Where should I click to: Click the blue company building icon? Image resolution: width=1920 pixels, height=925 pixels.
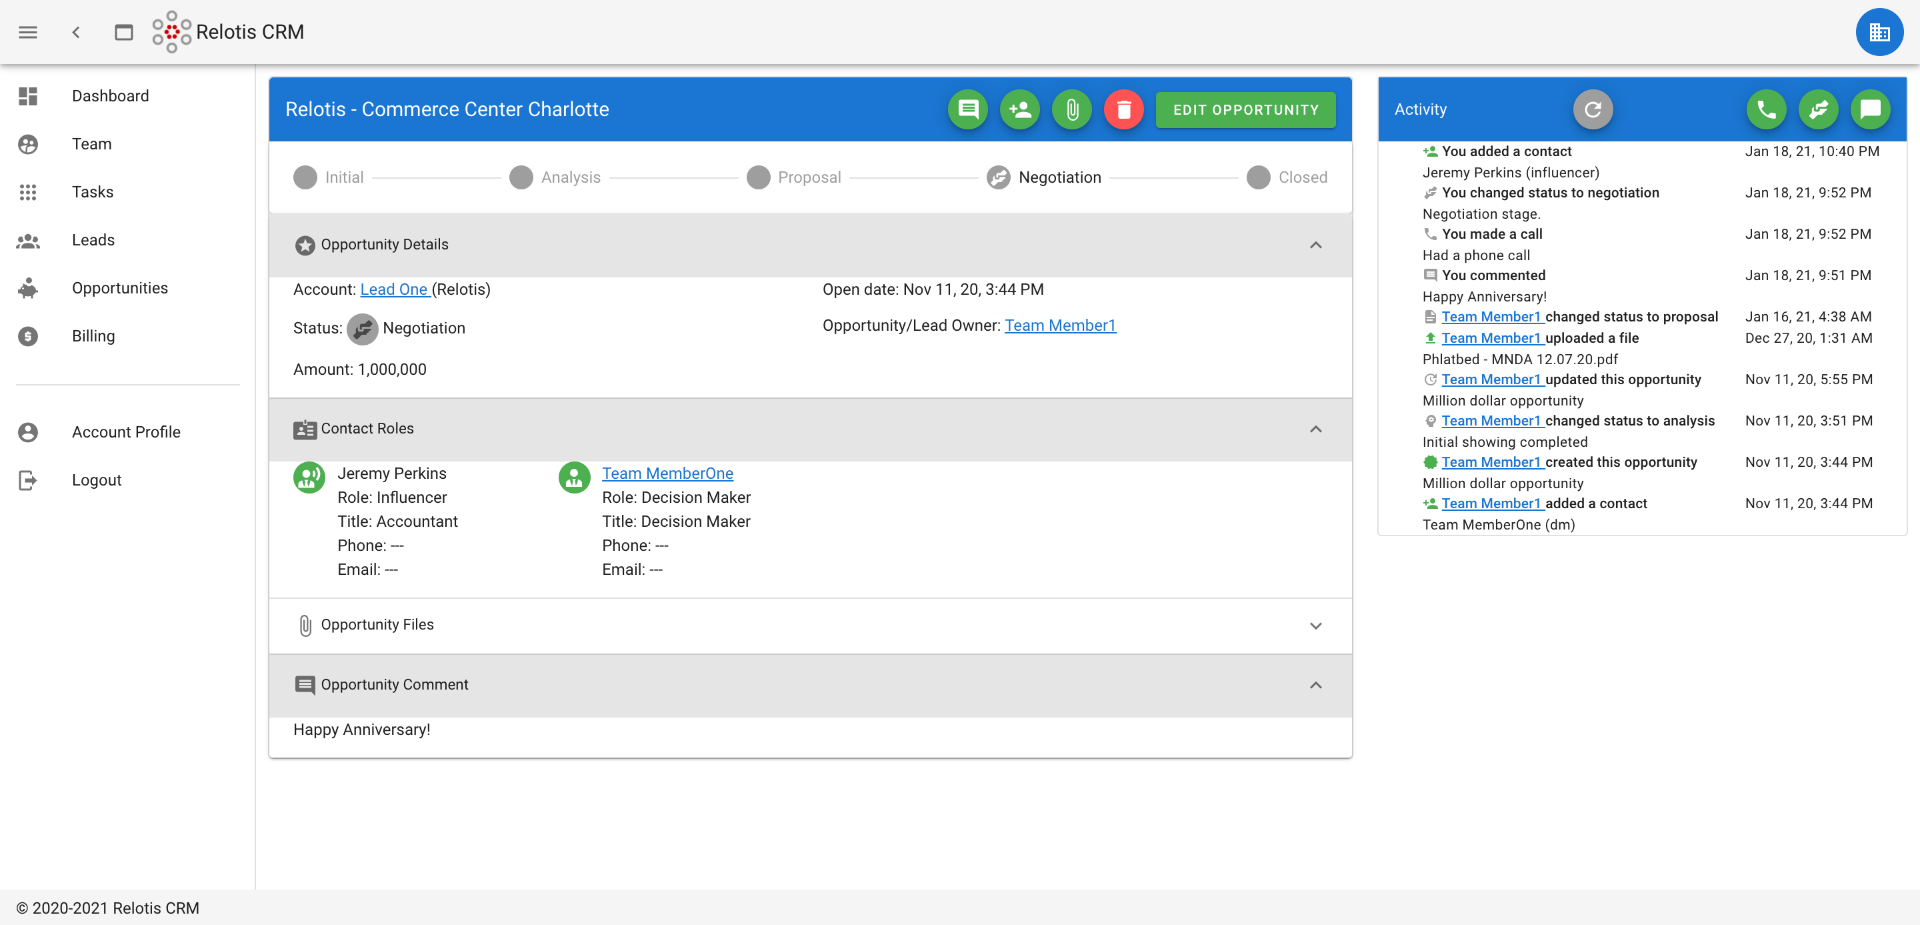(x=1879, y=32)
